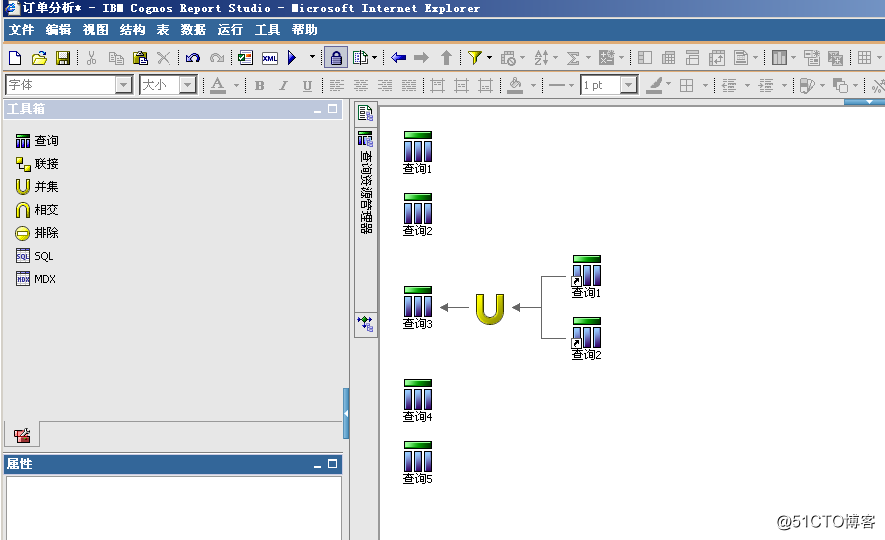Viewport: 885px width, 540px height.
Task: Go back with the blue left arrow
Action: pyautogui.click(x=398, y=58)
